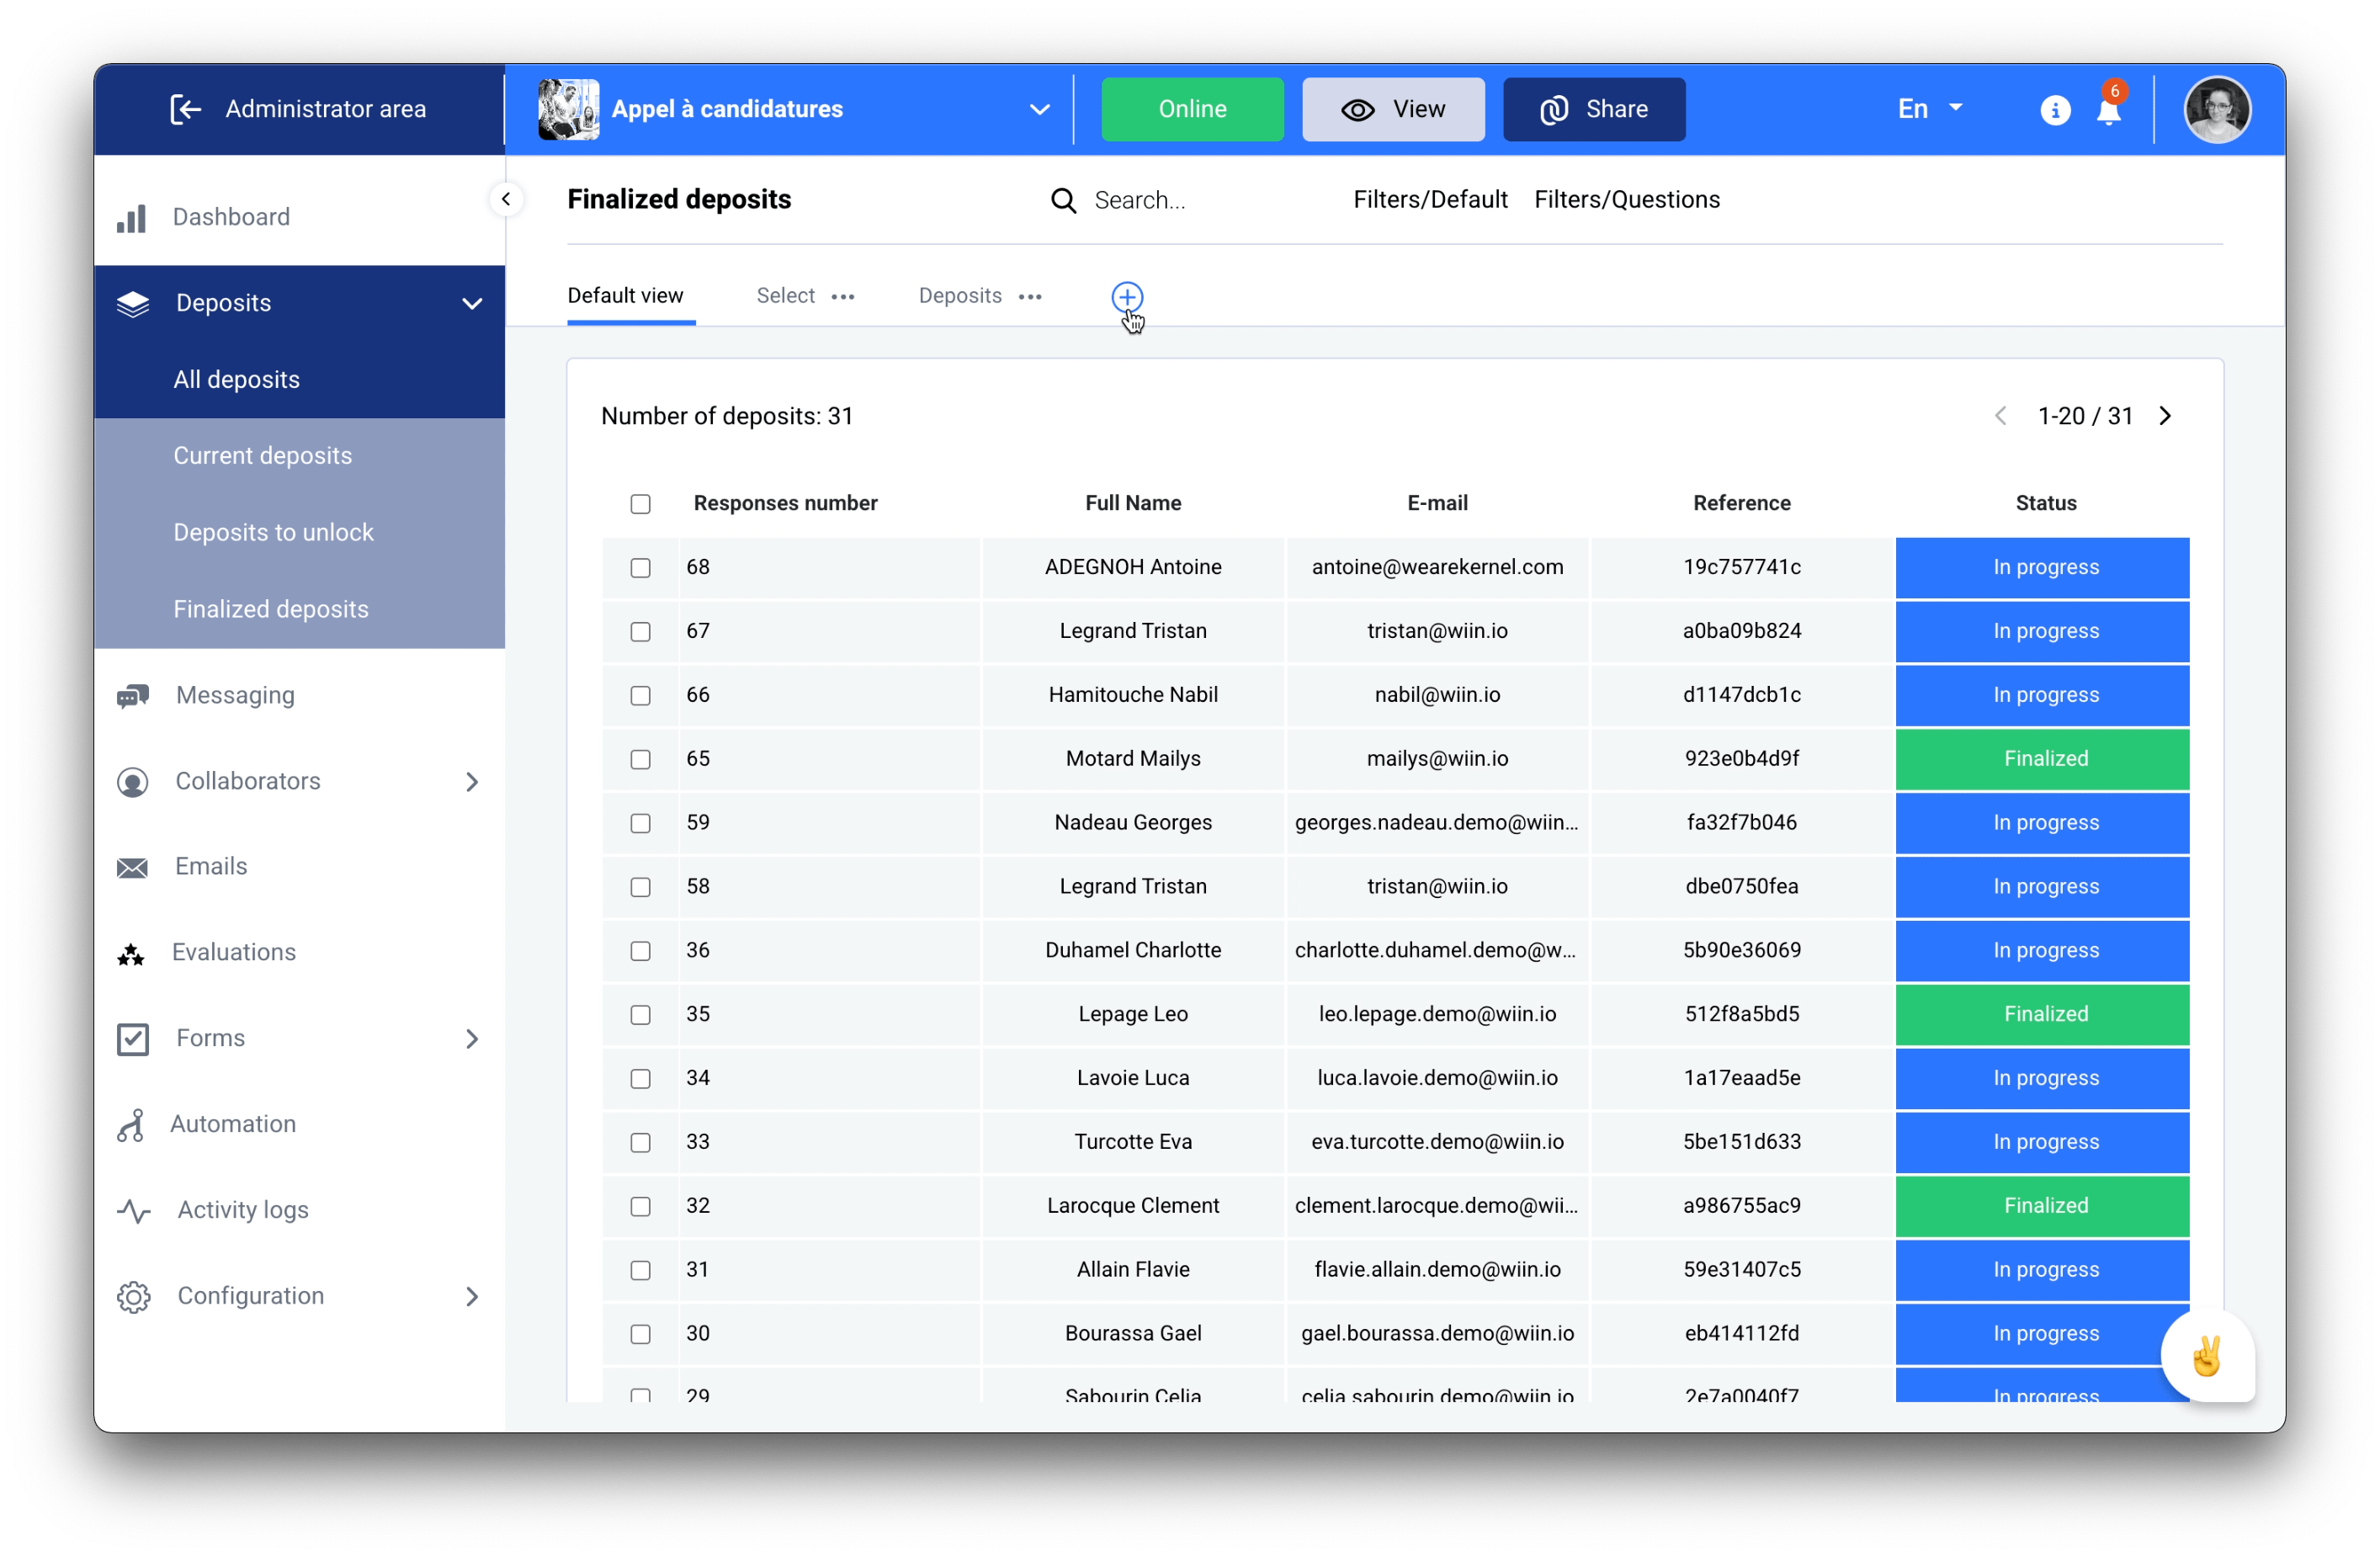Click the green Online button
The width and height of the screenshot is (2380, 1557).
pos(1191,110)
